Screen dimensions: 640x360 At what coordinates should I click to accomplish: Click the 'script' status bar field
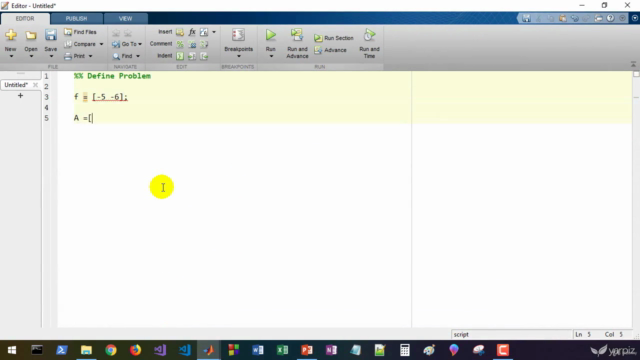[x=511, y=334]
